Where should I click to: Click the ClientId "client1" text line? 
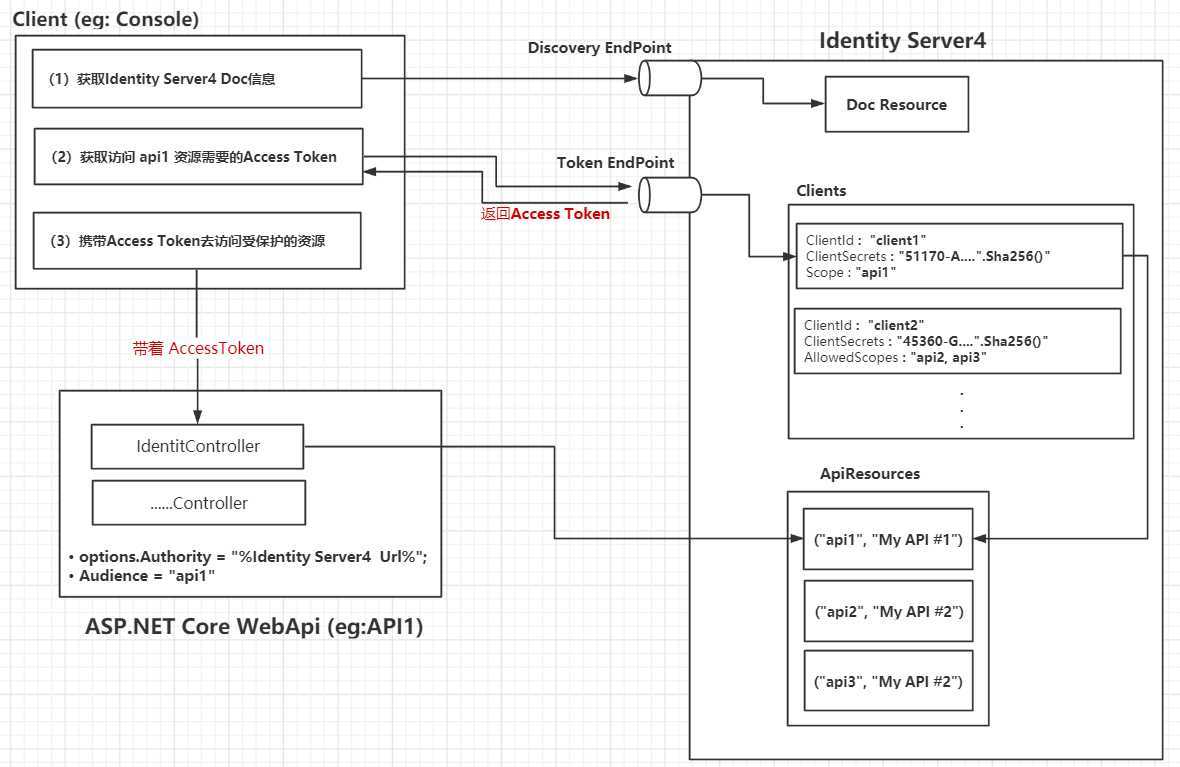click(865, 240)
